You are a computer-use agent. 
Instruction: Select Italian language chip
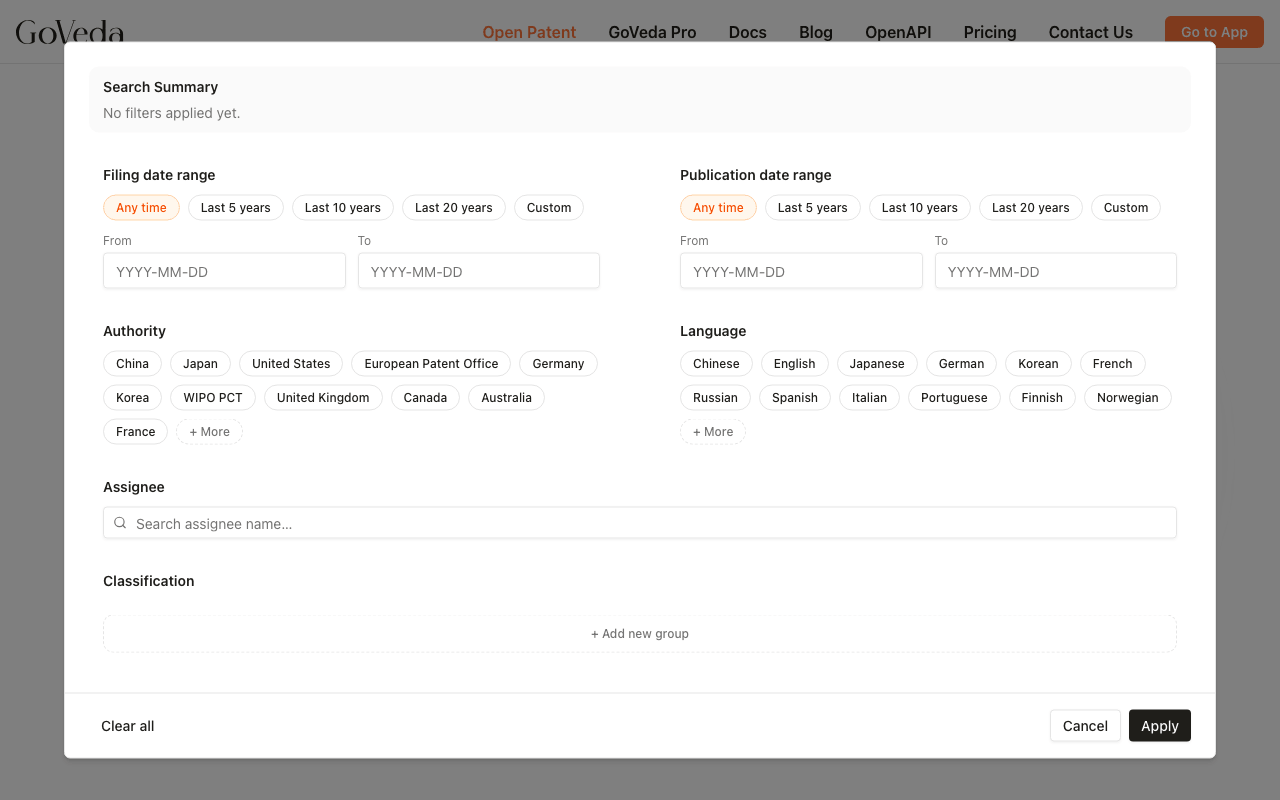869,398
